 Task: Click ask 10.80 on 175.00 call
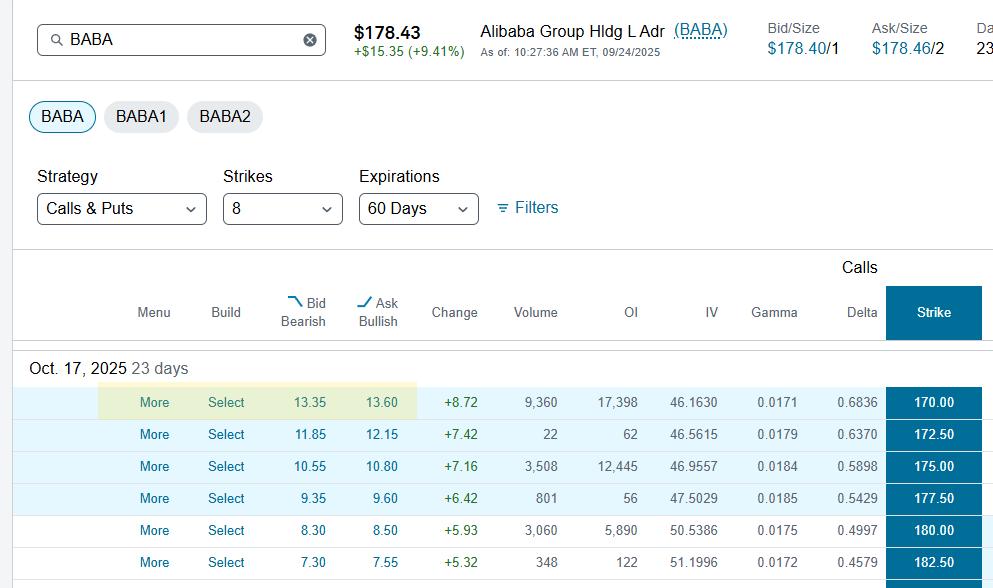[381, 466]
